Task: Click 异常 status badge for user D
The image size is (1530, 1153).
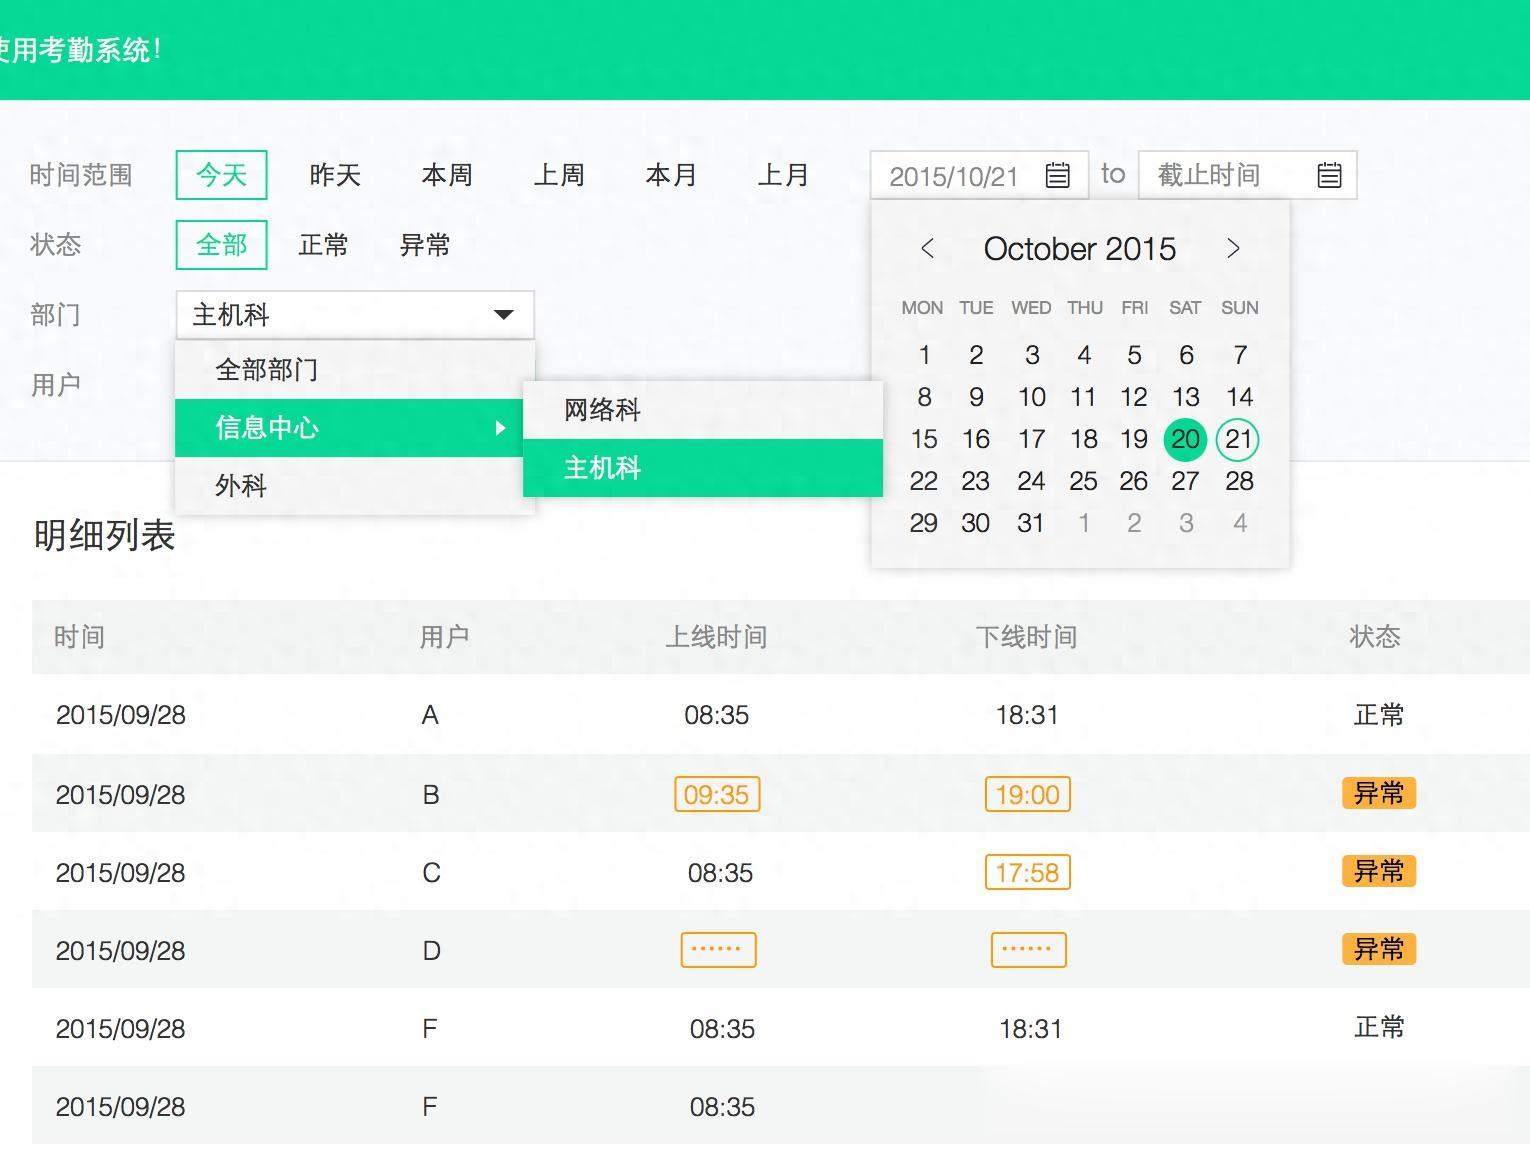Action: [1378, 949]
